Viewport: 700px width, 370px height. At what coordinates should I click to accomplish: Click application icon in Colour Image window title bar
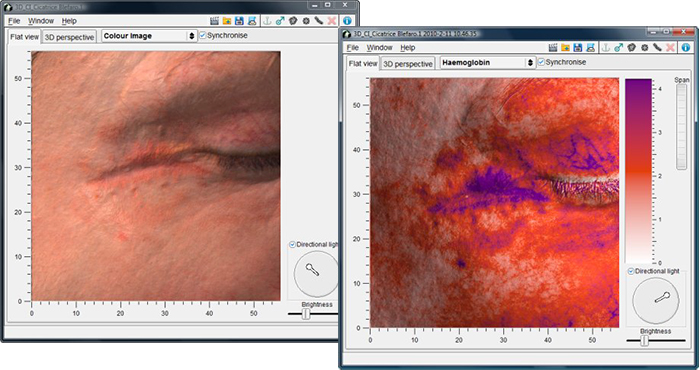(8, 7)
